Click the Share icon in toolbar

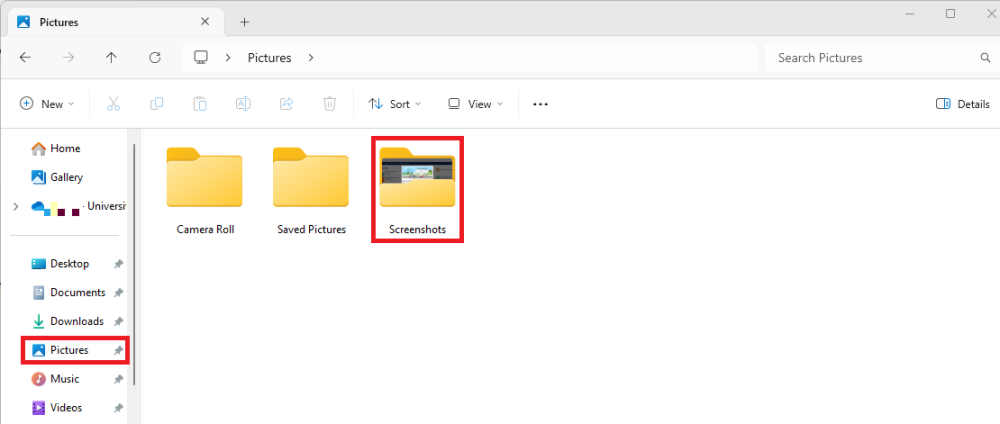tap(286, 104)
